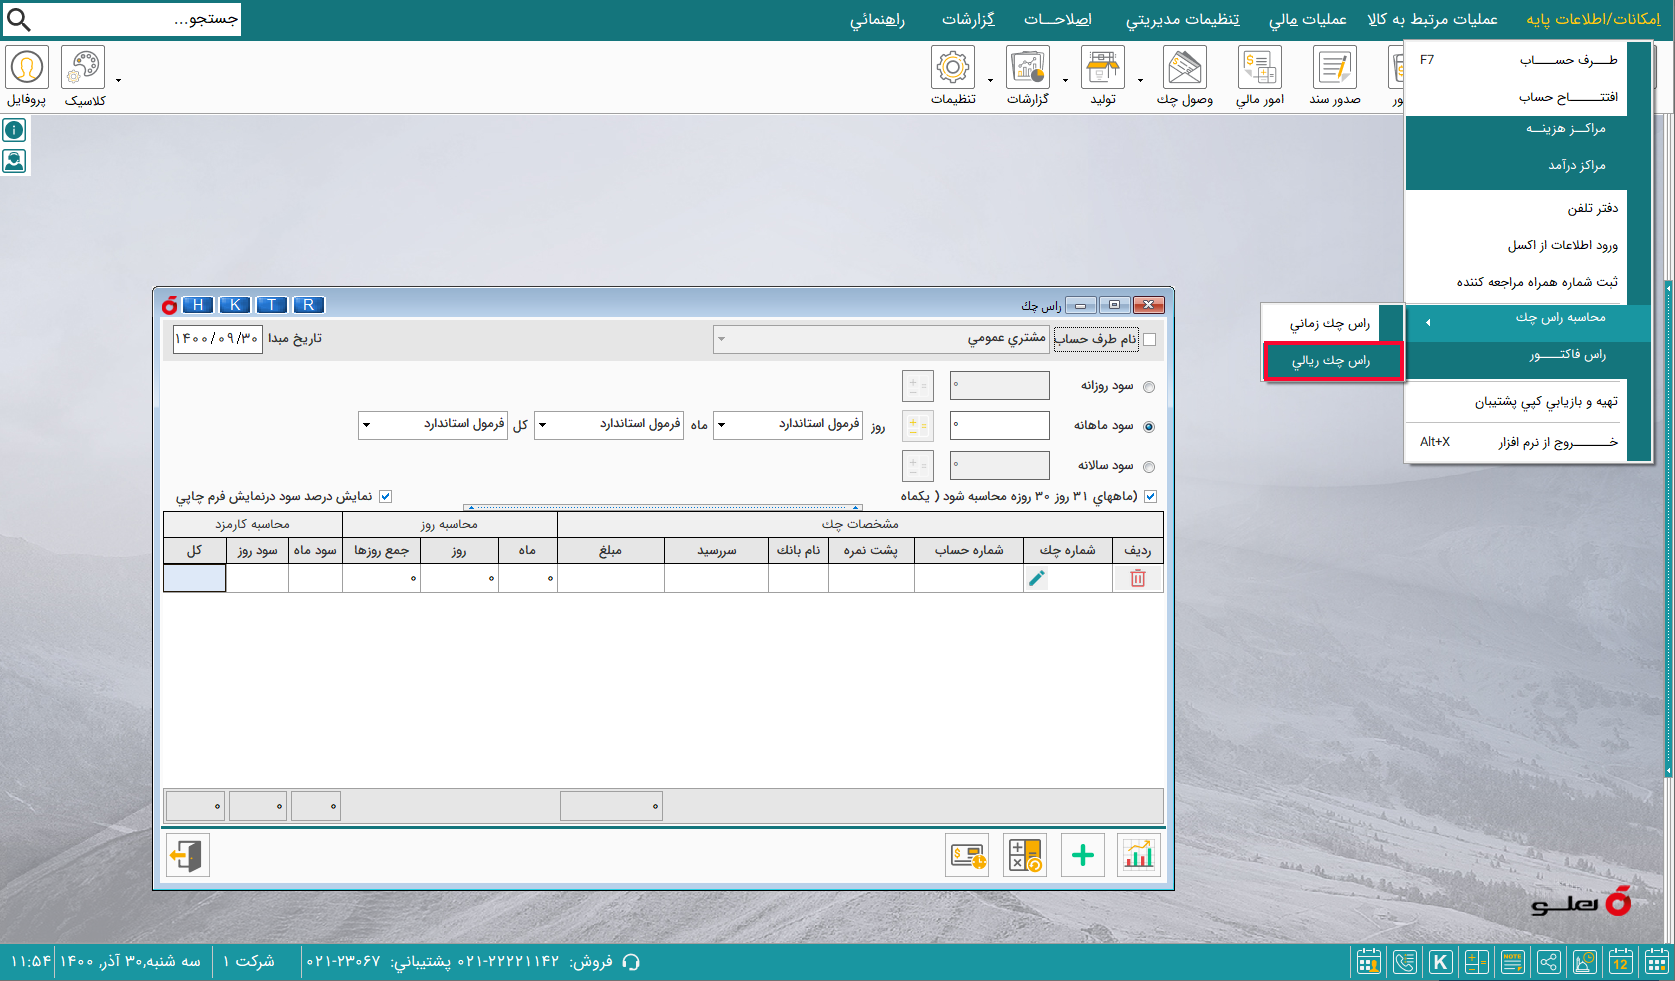Open صدور سند from the toolbar

pos(1334,68)
